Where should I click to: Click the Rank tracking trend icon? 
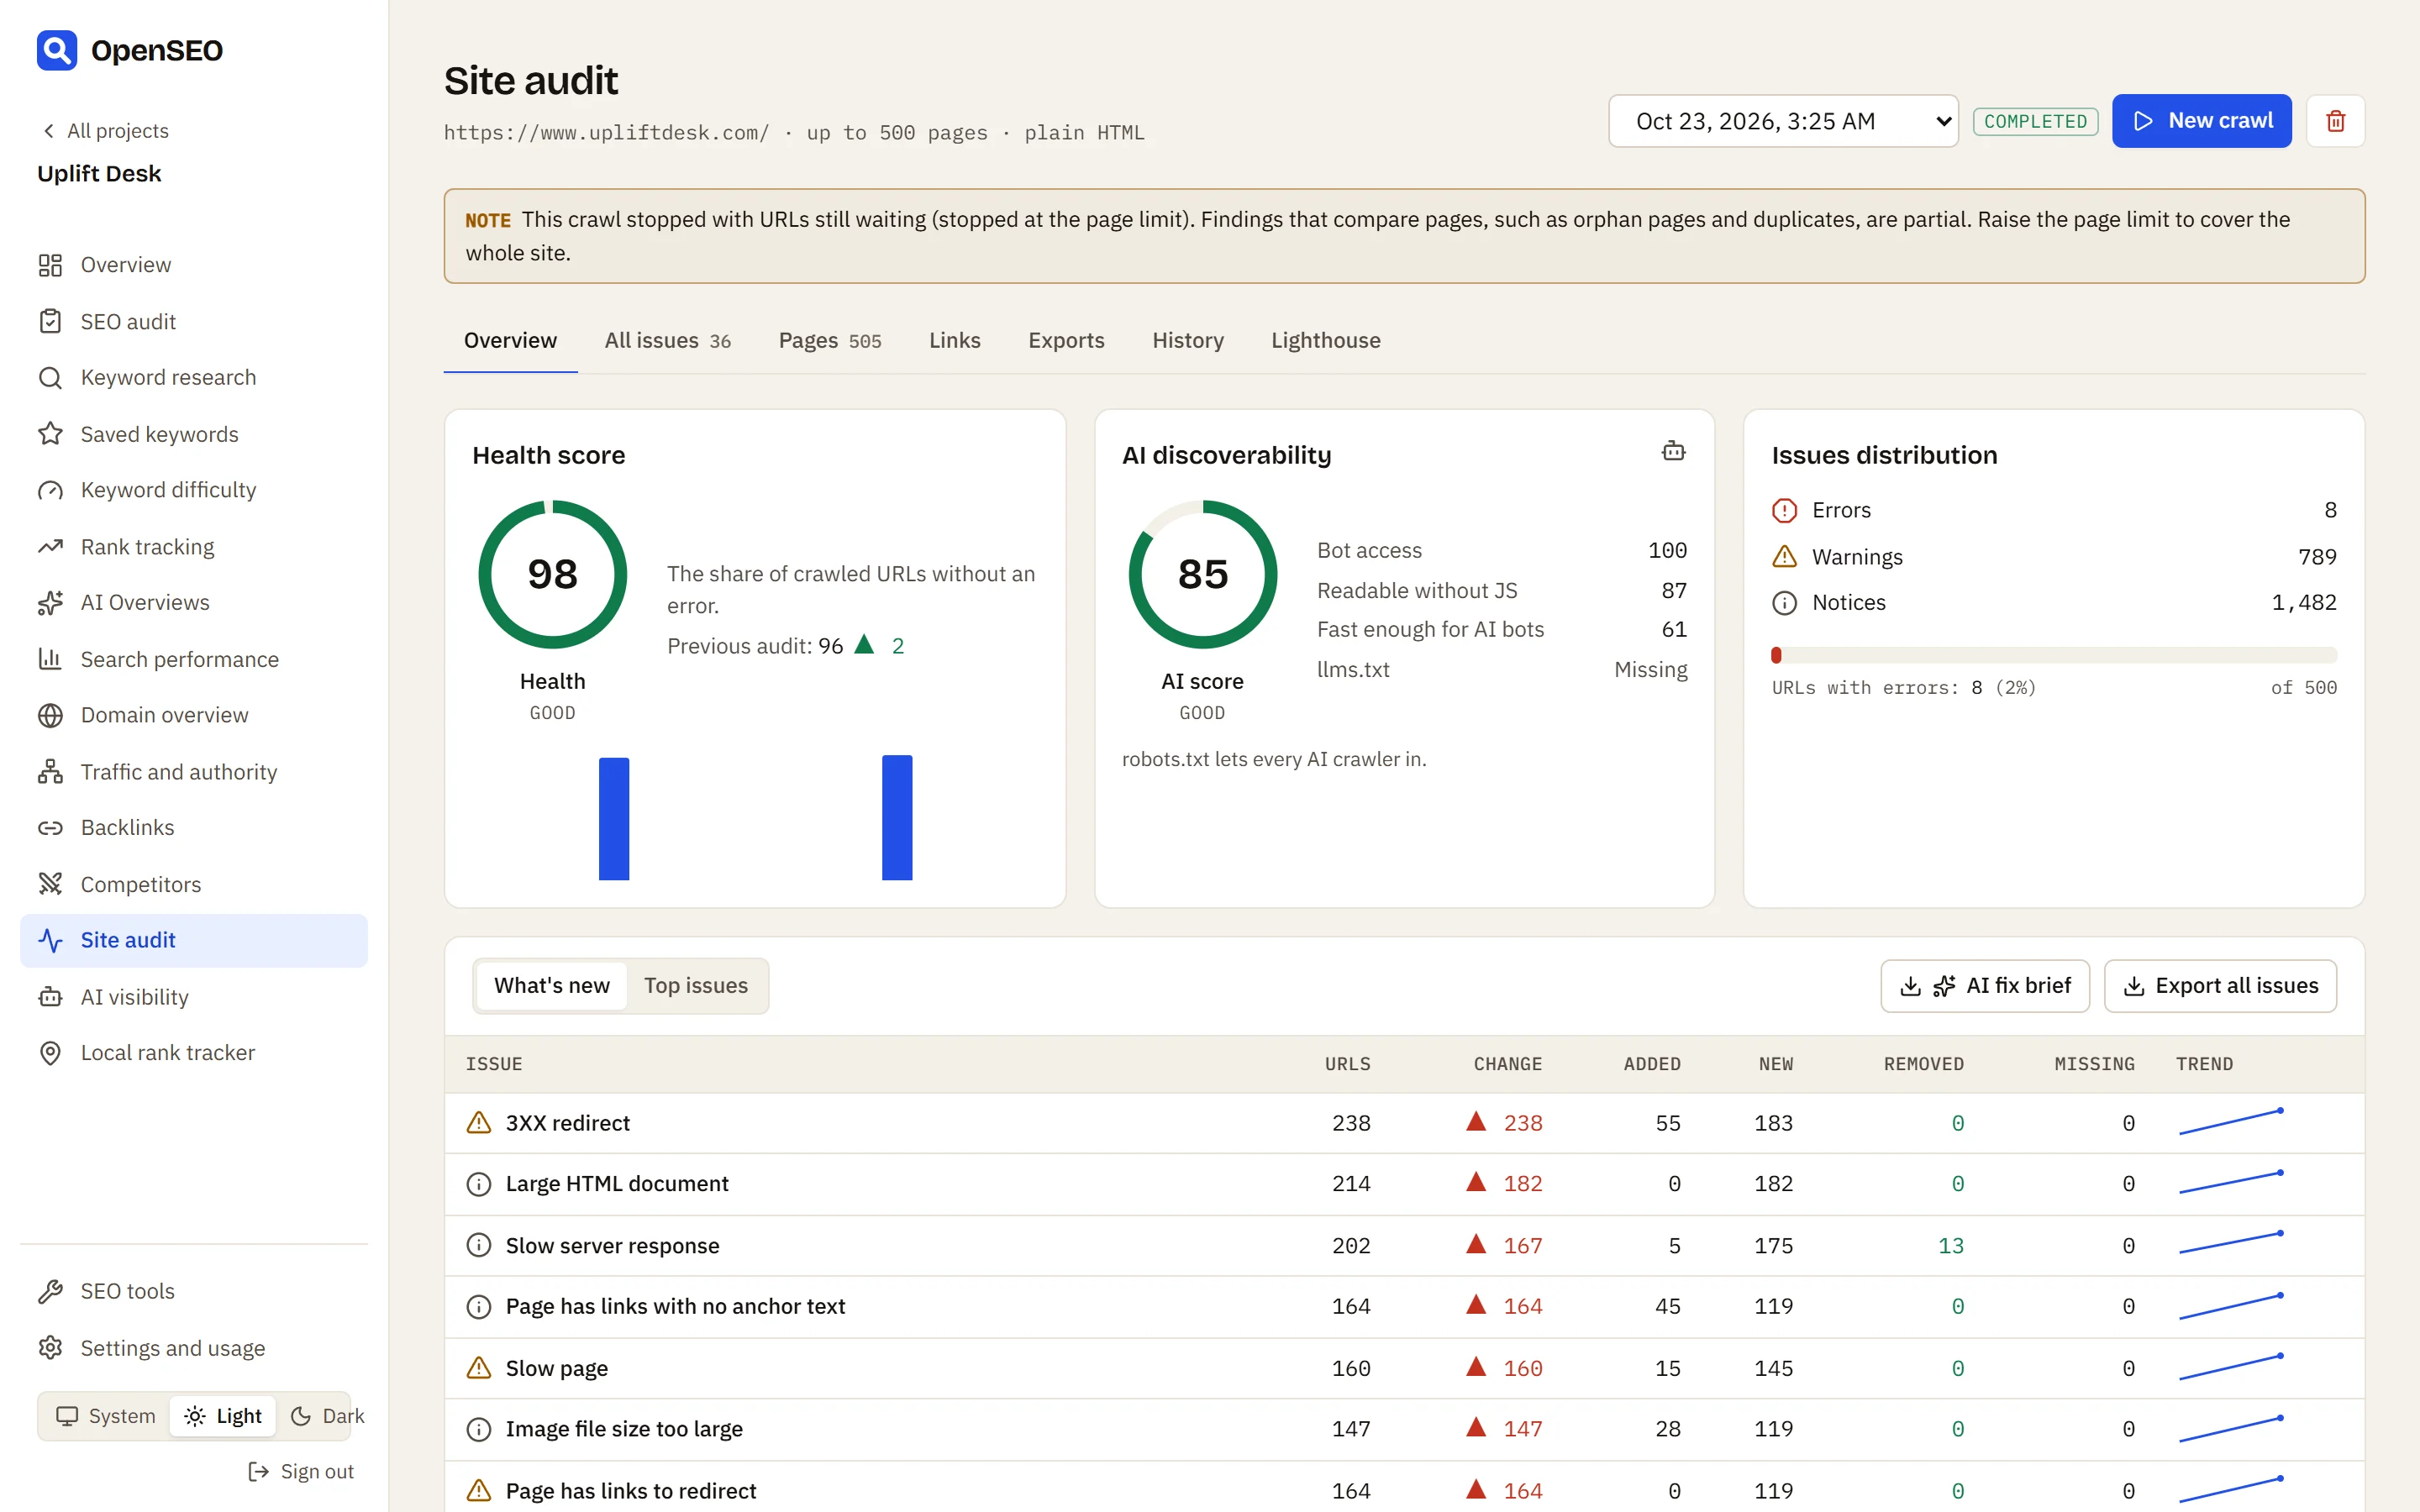pyautogui.click(x=50, y=547)
